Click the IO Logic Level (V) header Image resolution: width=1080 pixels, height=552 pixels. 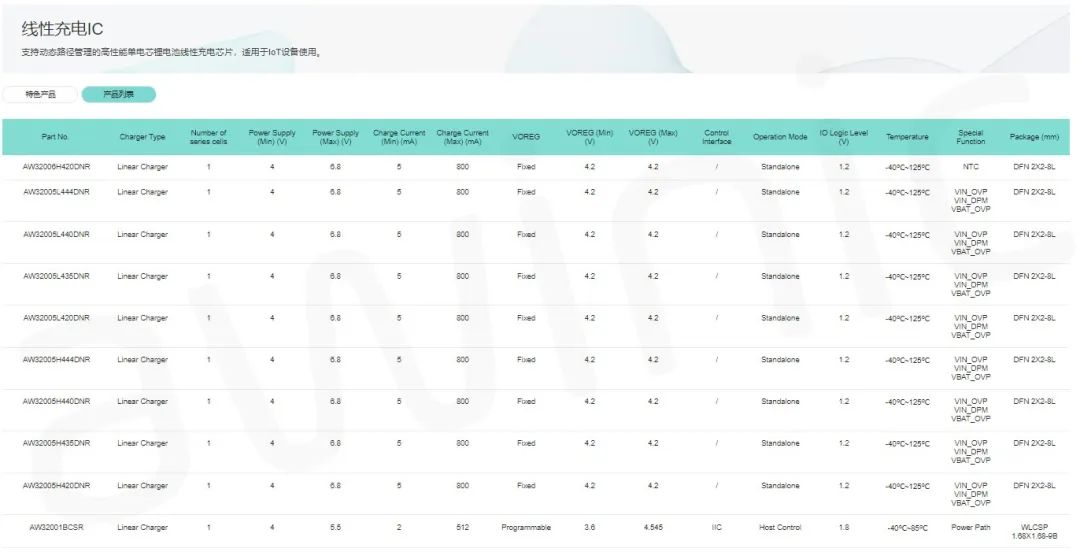point(844,137)
